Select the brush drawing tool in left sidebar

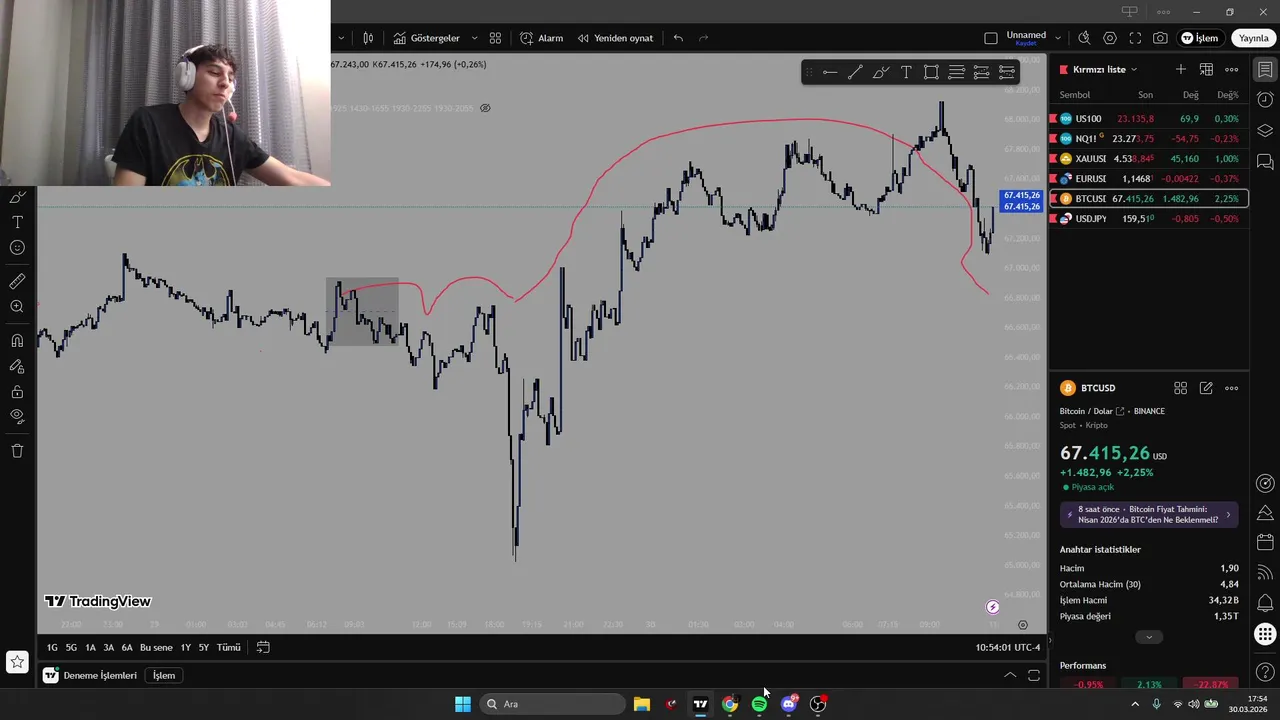click(17, 197)
